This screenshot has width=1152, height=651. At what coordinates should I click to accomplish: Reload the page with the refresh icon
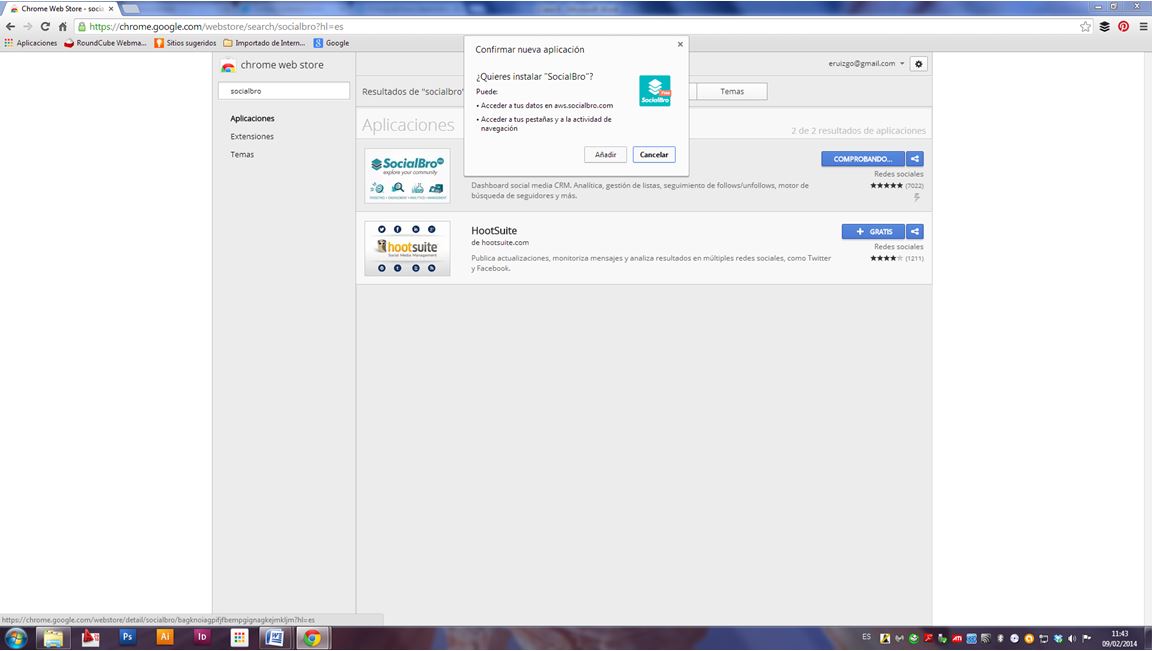45,27
